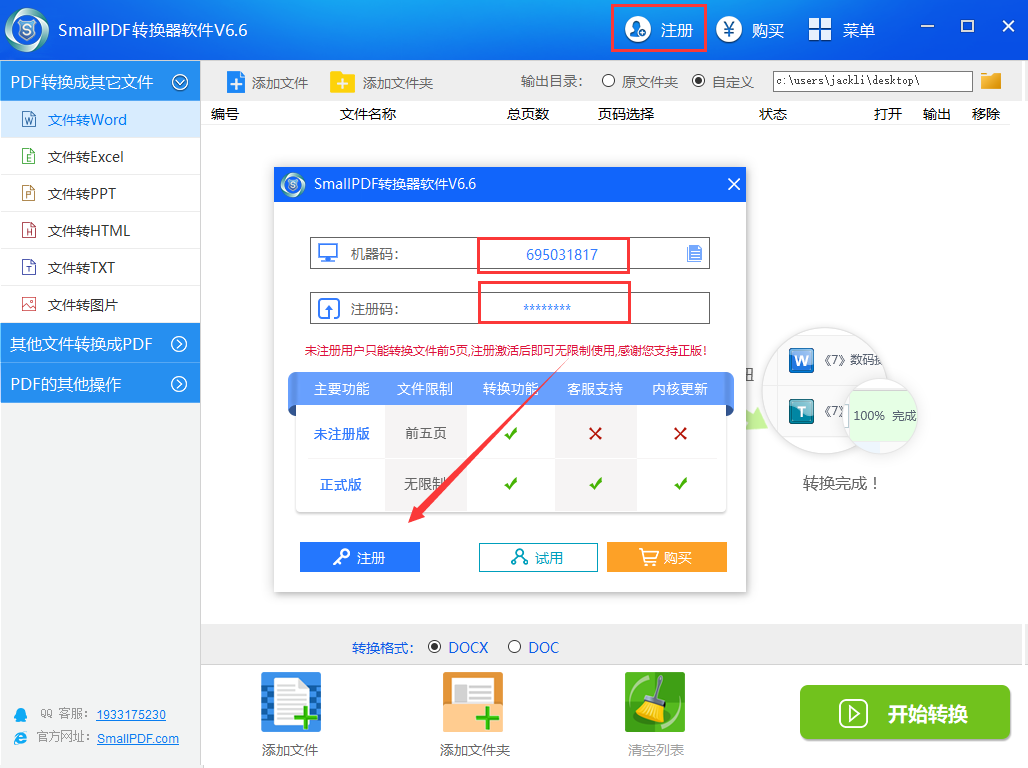This screenshot has height=768, width=1028.
Task: Select the 文件转PPT sidebar icon
Action: tap(29, 193)
